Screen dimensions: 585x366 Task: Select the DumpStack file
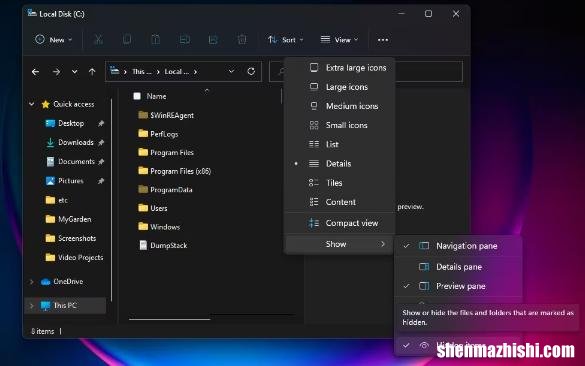click(x=168, y=245)
